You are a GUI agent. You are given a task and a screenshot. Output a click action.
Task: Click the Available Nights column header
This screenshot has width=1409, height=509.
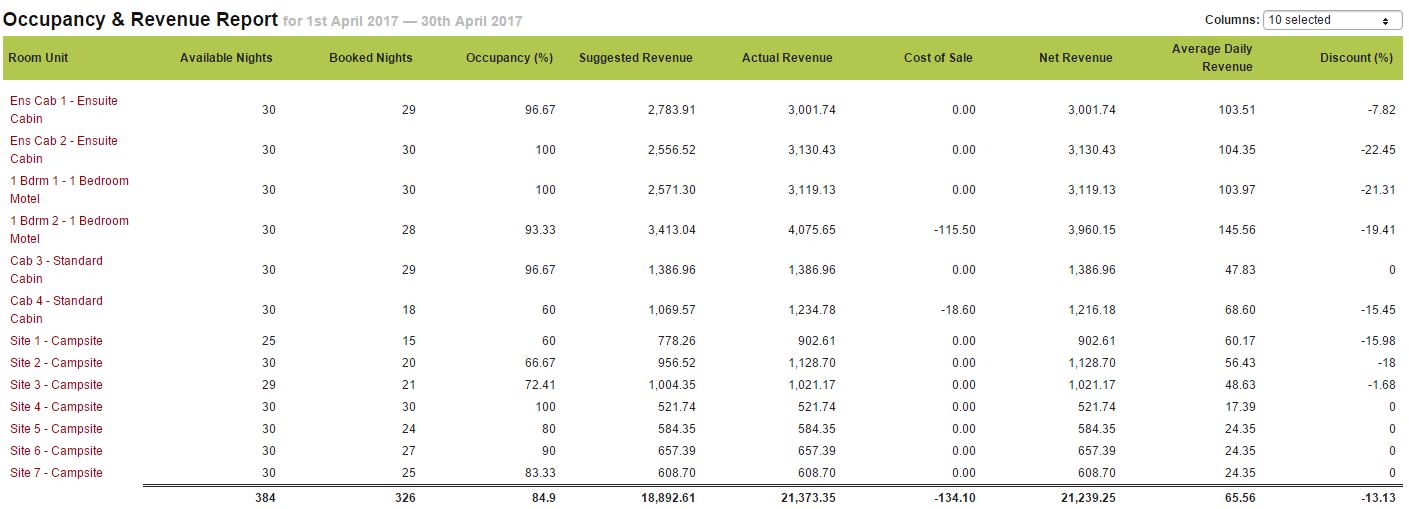[226, 58]
